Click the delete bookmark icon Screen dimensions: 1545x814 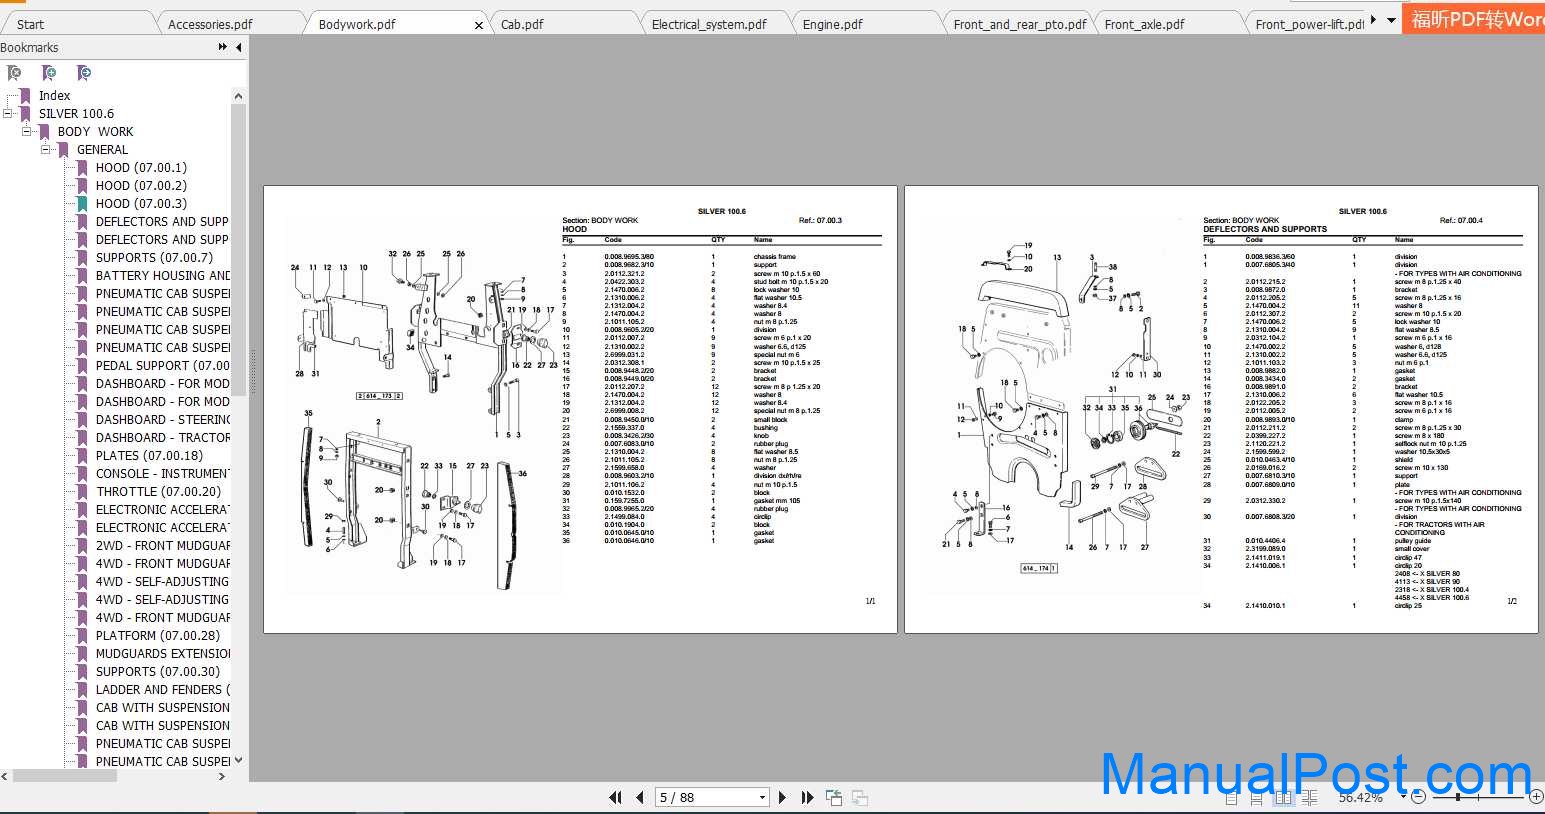pyautogui.click(x=14, y=73)
